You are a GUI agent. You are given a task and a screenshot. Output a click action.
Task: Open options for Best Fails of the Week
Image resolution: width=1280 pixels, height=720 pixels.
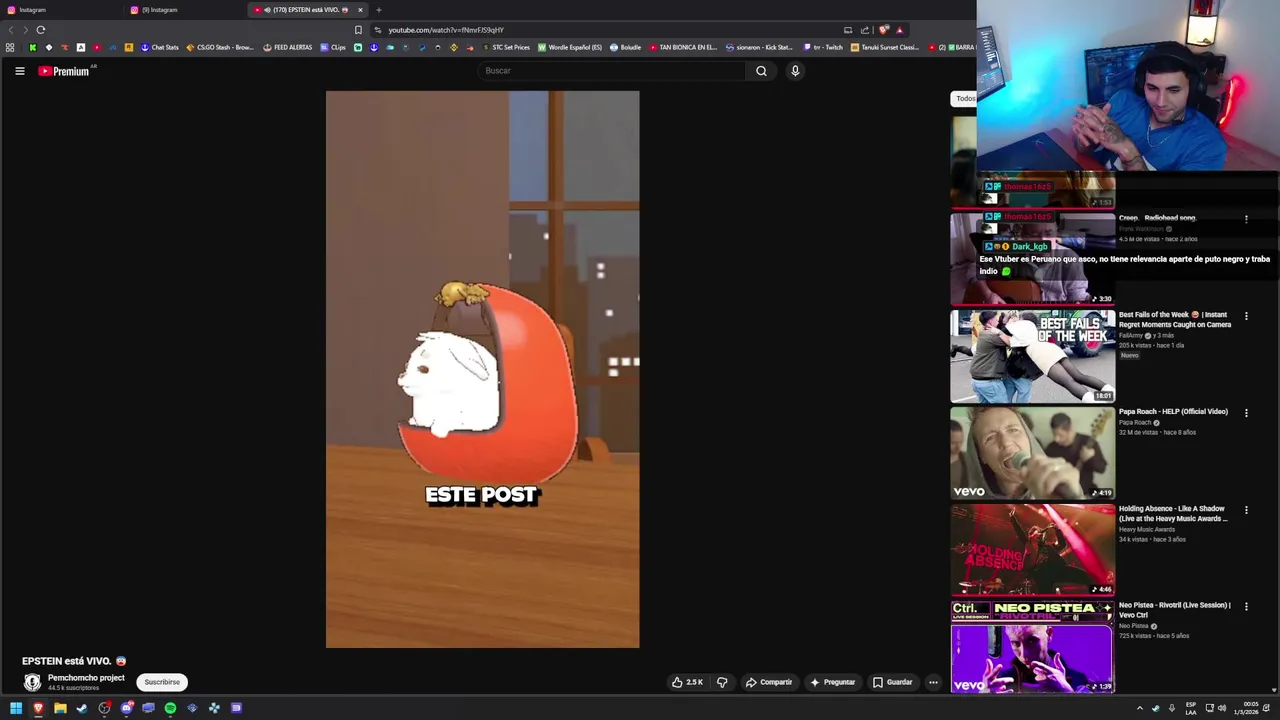pos(1246,316)
